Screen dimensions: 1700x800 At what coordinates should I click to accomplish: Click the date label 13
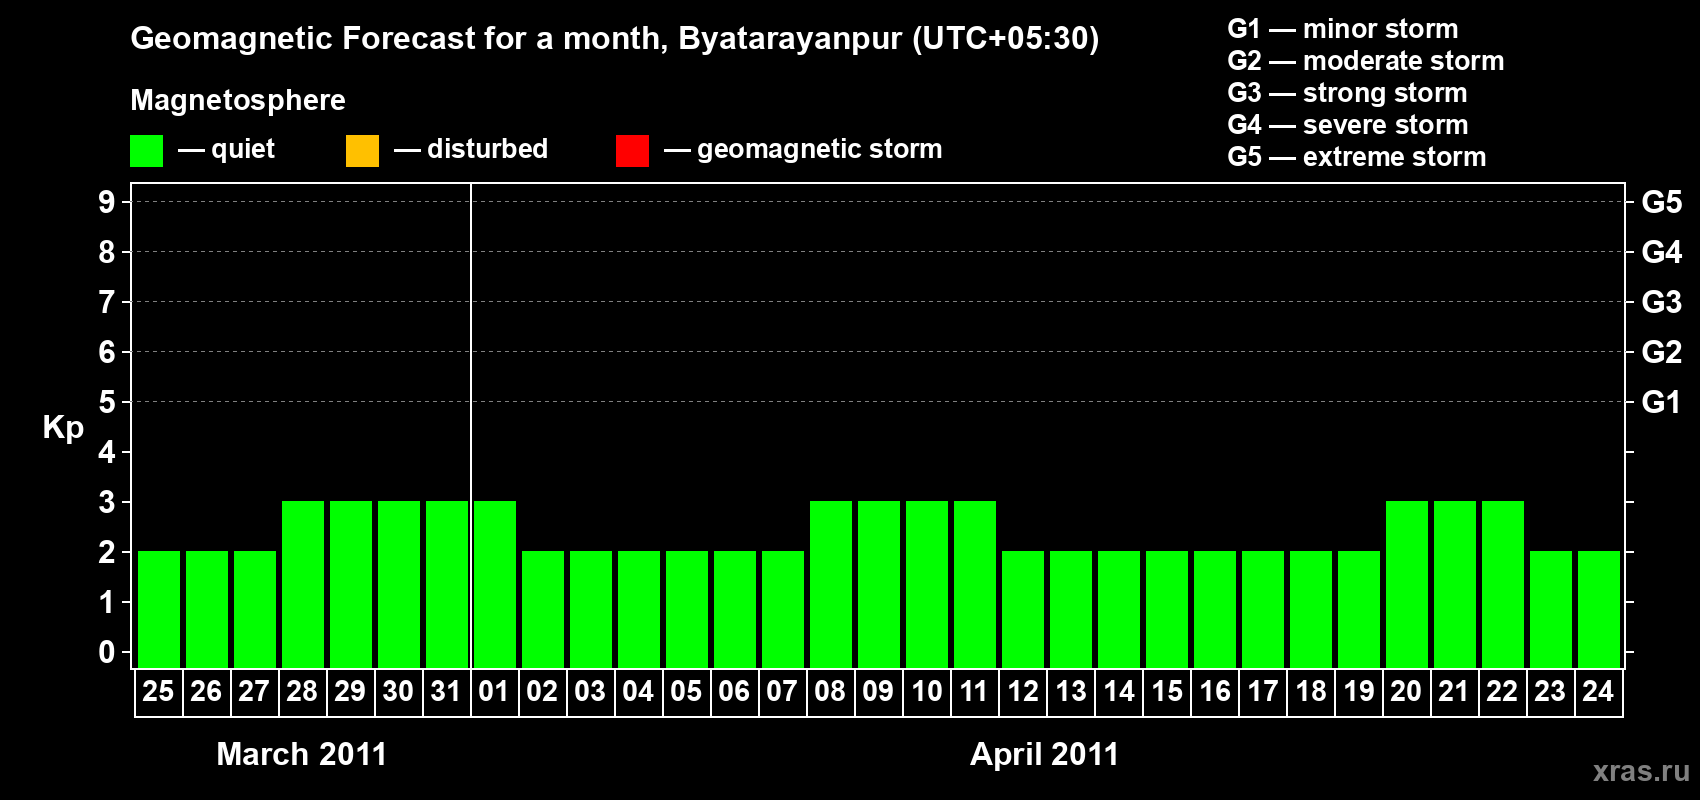1070,692
